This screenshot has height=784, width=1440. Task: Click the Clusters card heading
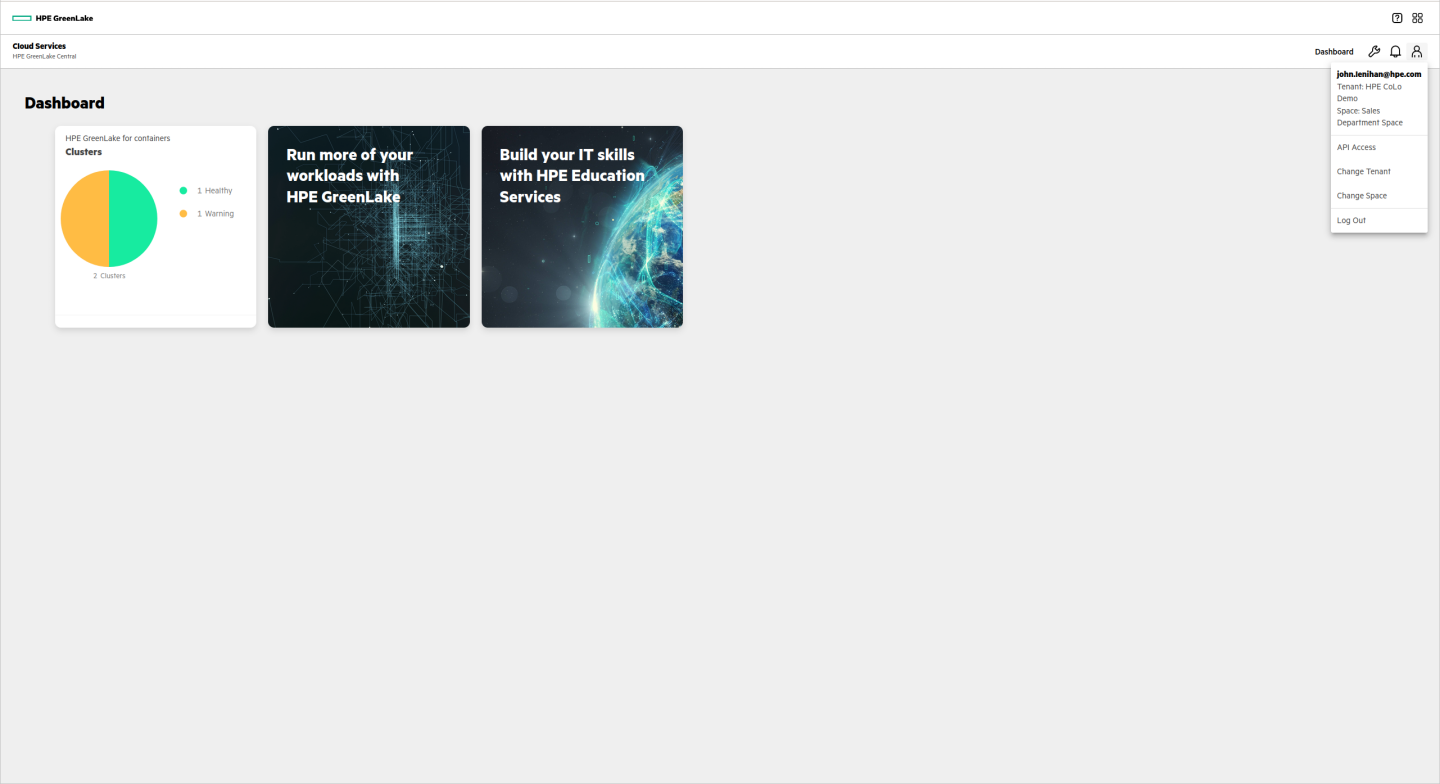(x=84, y=152)
